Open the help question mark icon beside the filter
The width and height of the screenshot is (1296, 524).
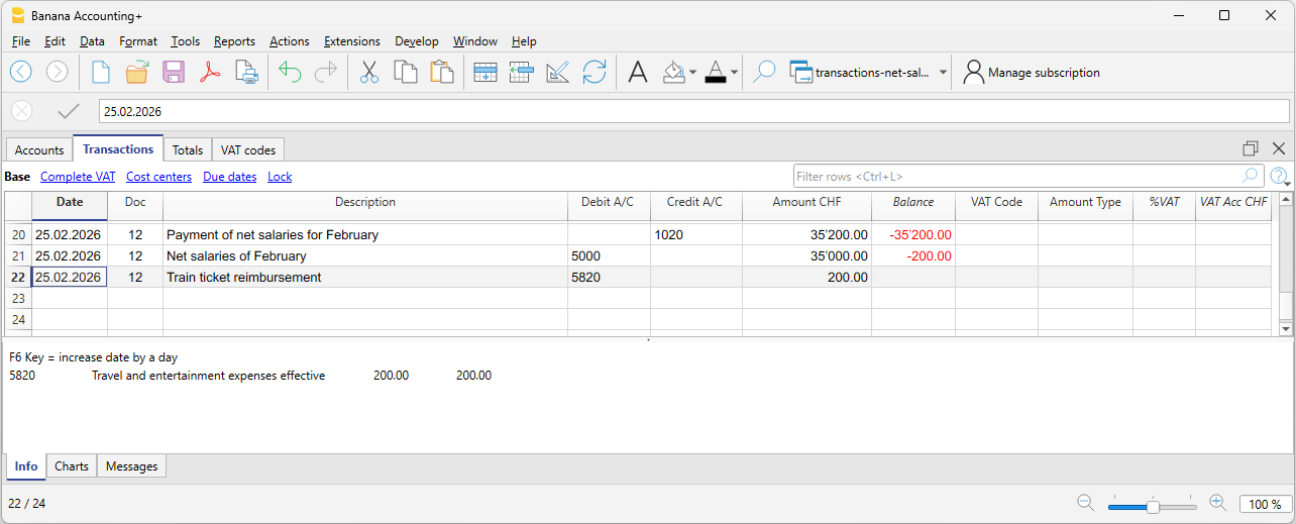pyautogui.click(x=1279, y=177)
